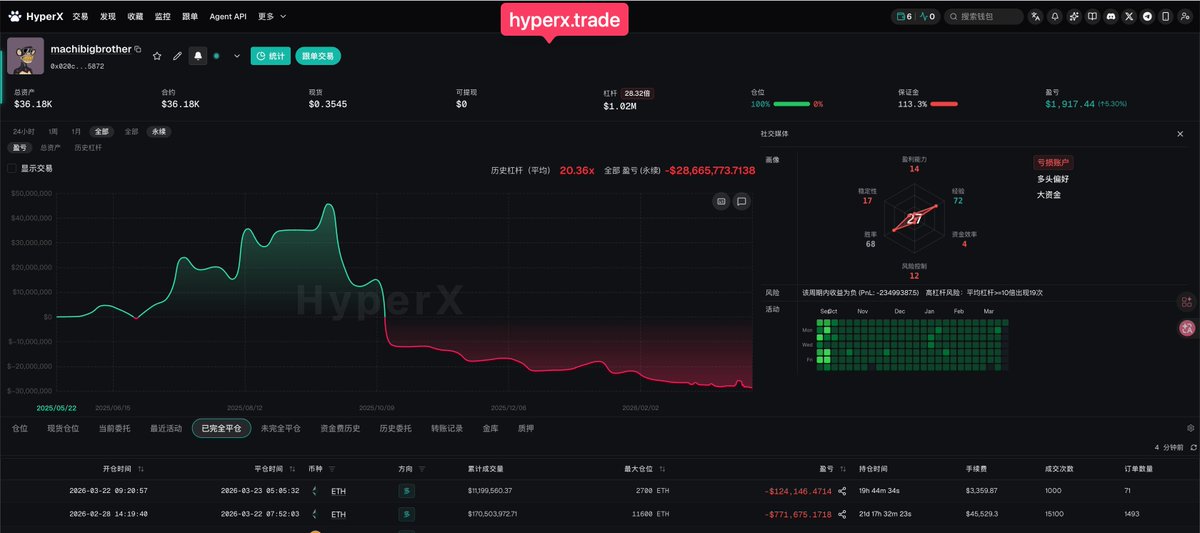Select the 永续 perpetual filter
The width and height of the screenshot is (1200, 533).
(x=158, y=131)
